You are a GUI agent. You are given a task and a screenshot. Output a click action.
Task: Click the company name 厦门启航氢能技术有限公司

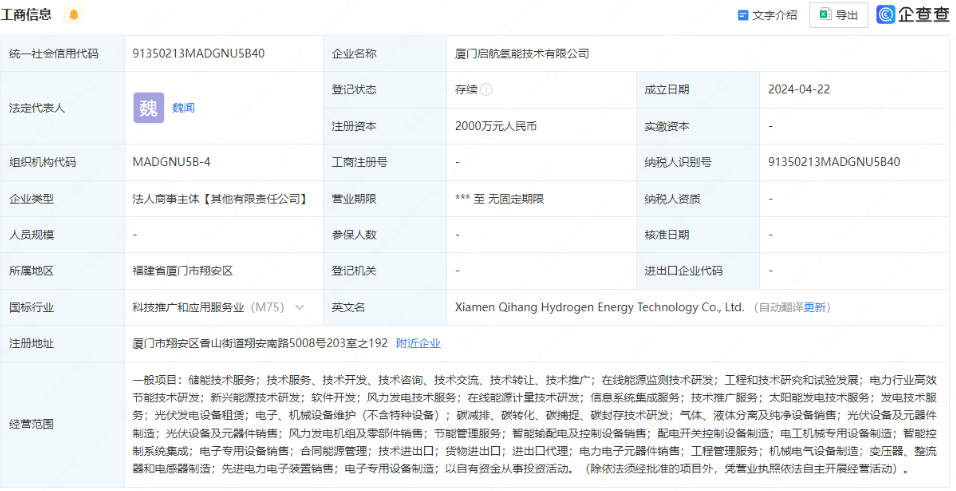522,53
